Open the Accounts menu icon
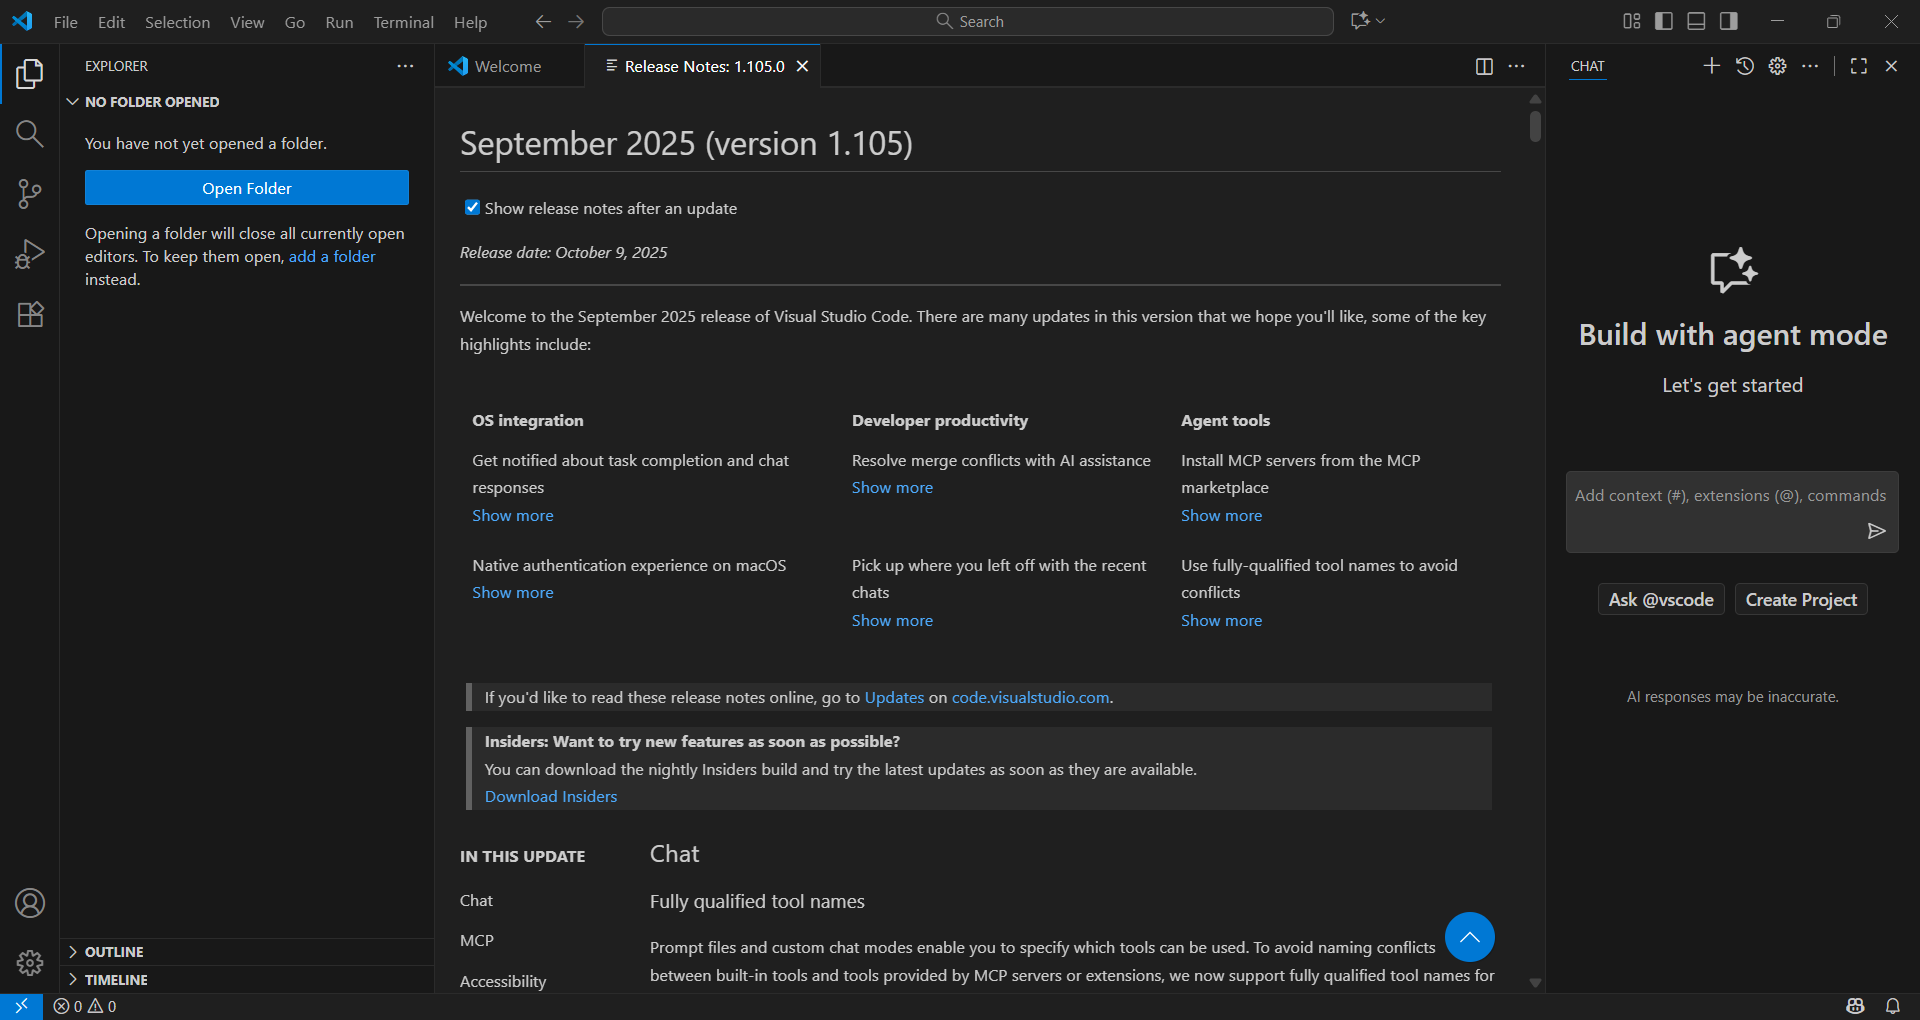The height and width of the screenshot is (1020, 1920). 30,903
